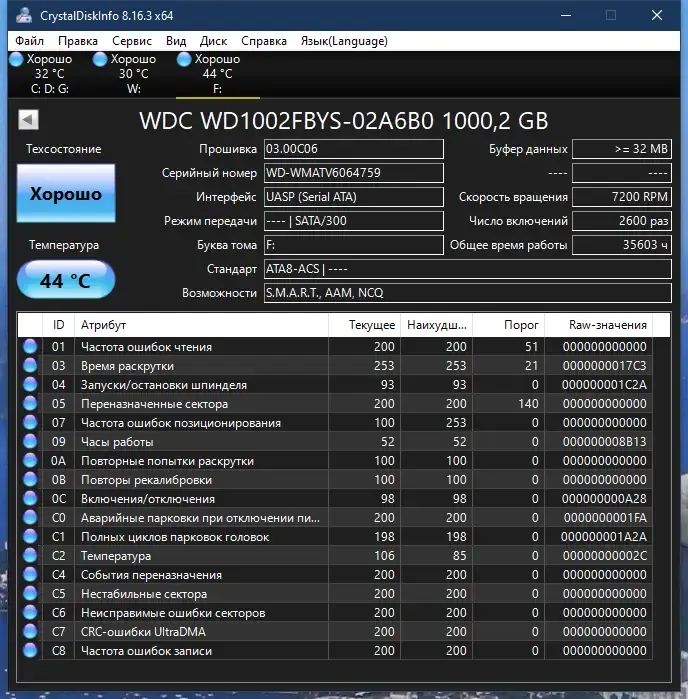Click status orb for События переназначения row
Screen dimensions: 688x699
[x=30, y=575]
